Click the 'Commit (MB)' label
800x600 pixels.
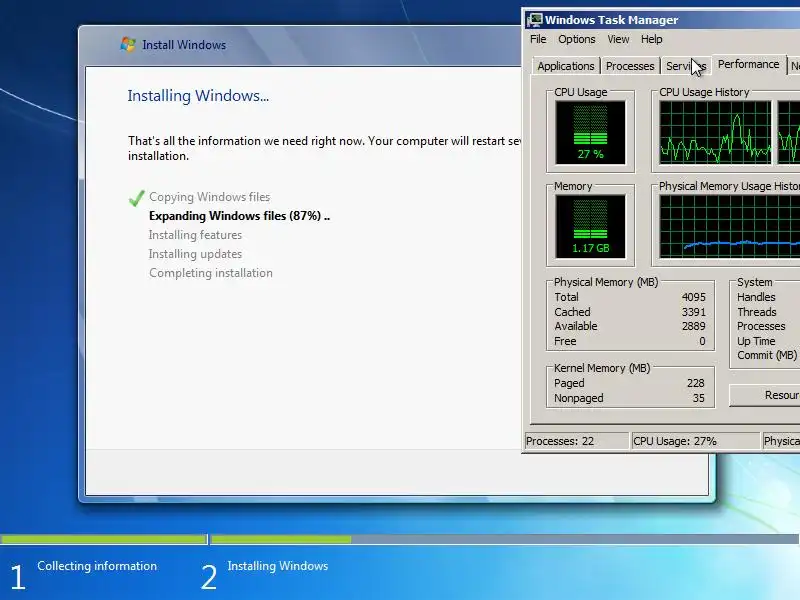(x=767, y=355)
